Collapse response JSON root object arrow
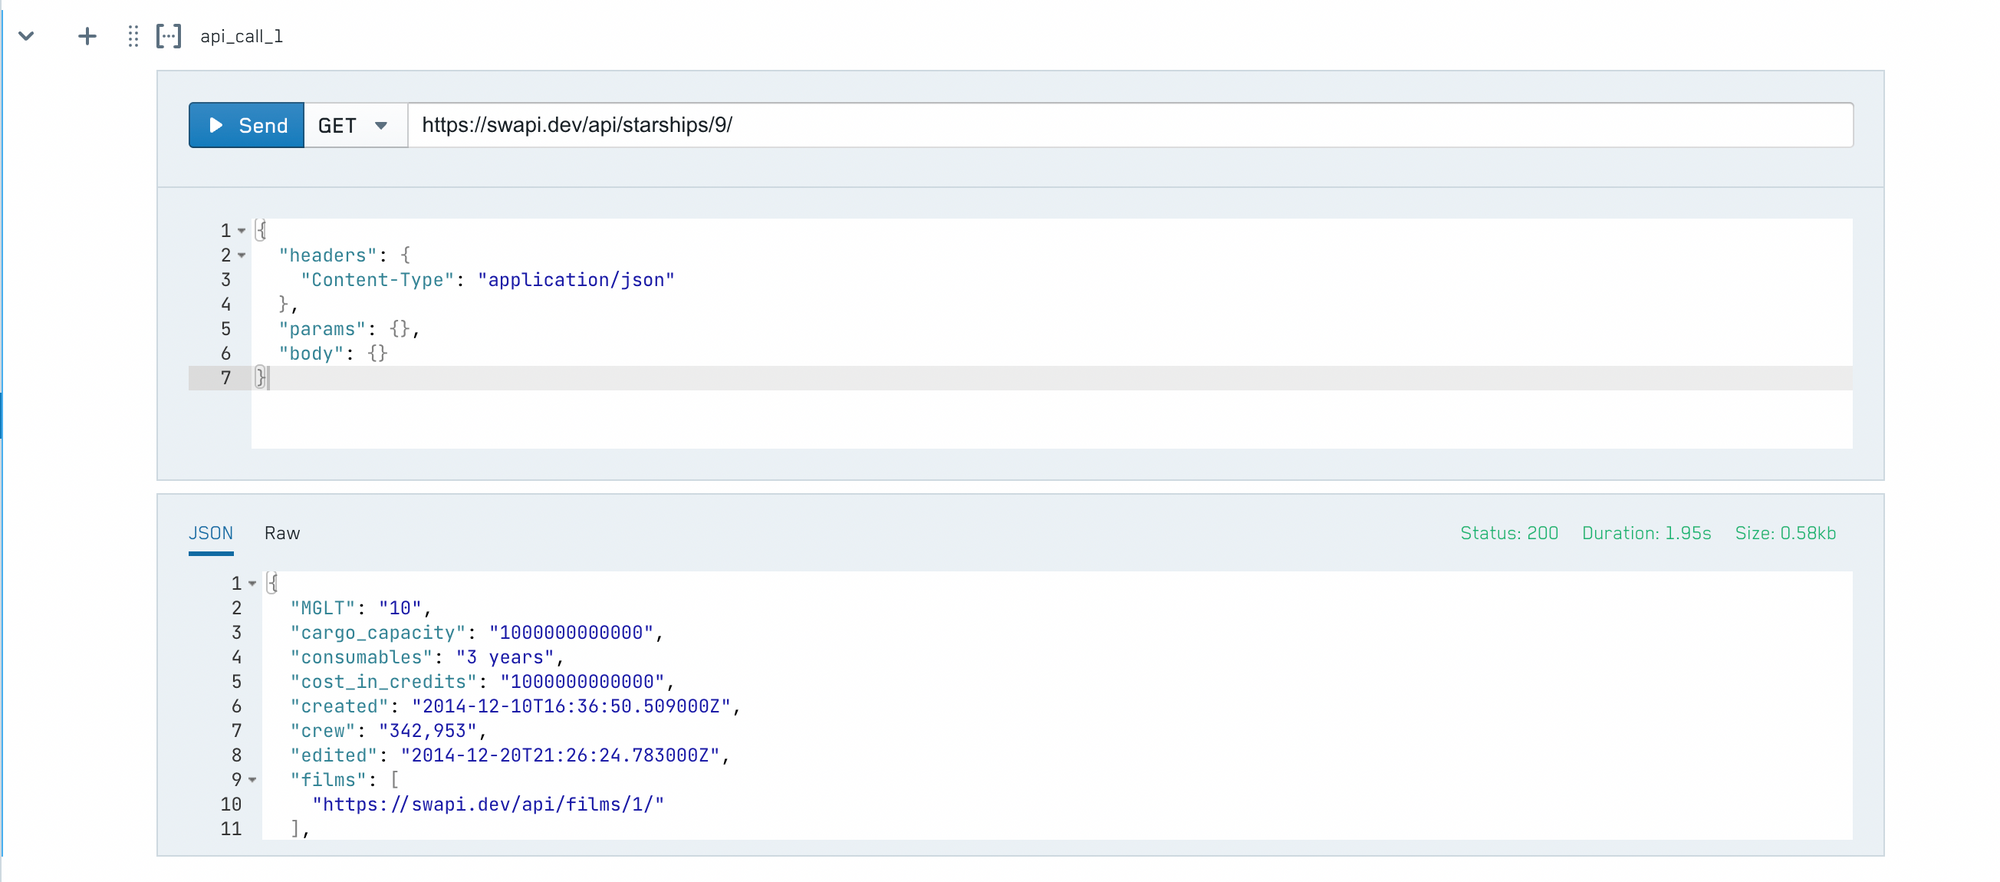This screenshot has width=2000, height=882. coord(253,584)
